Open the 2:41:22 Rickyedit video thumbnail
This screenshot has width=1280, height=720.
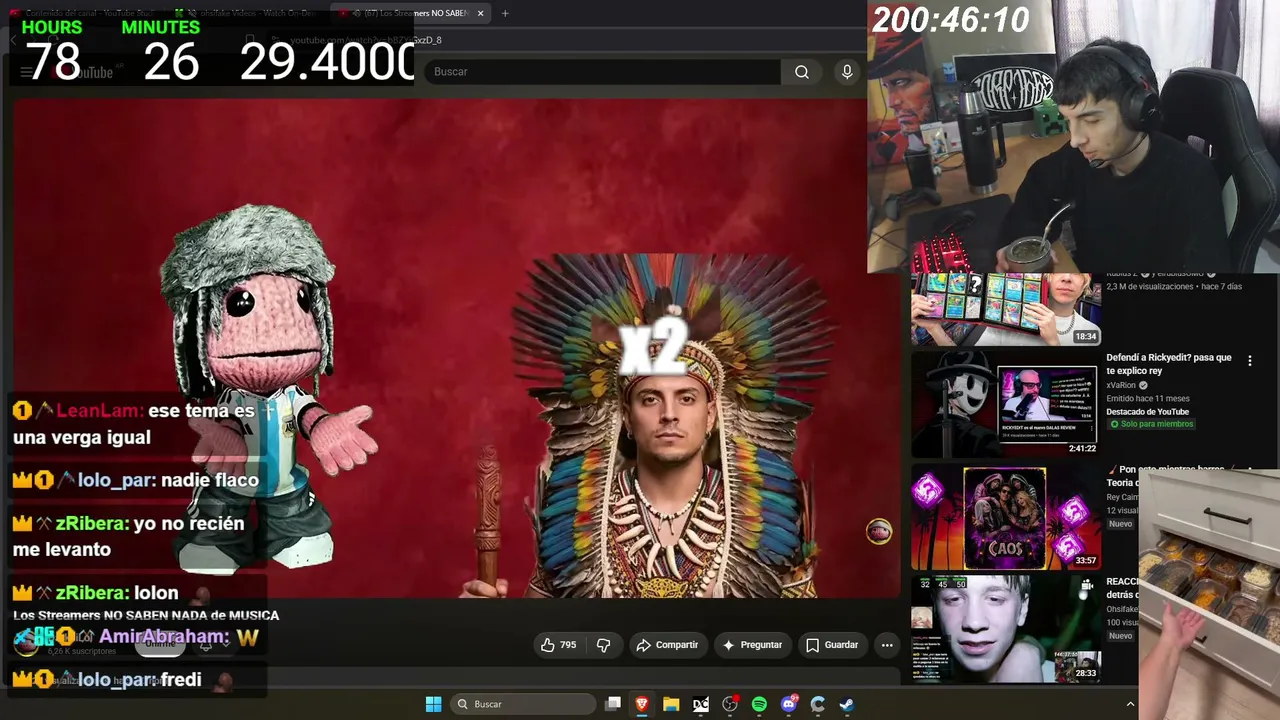click(x=1005, y=404)
